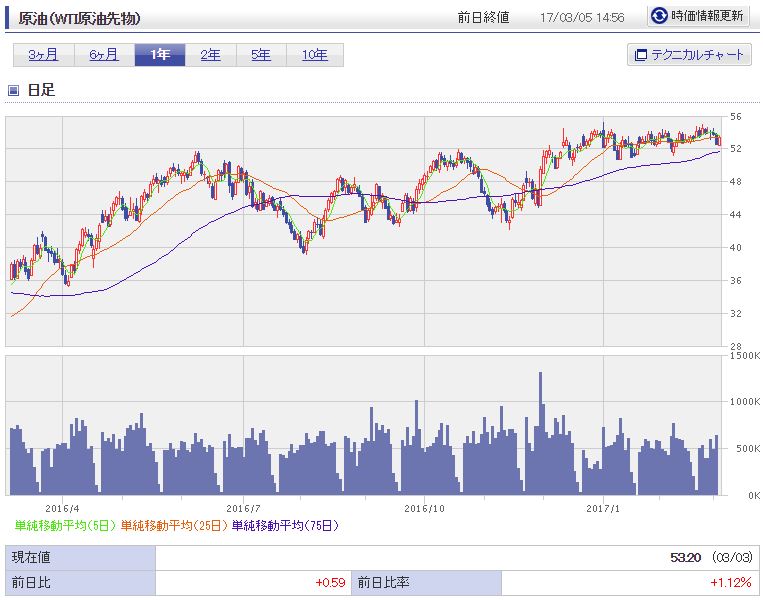The width and height of the screenshot is (763, 600).
Task: Select the active 1年 tab
Action: pos(160,55)
